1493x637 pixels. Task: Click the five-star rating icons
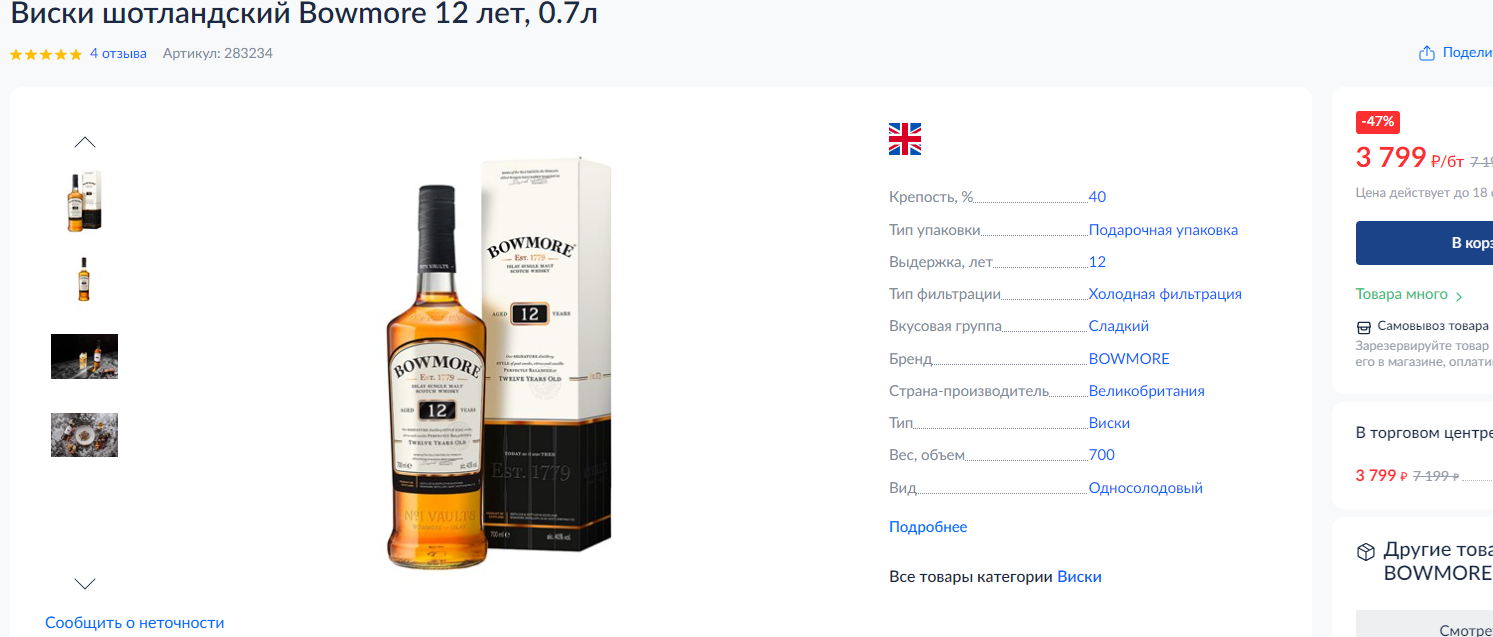(46, 54)
